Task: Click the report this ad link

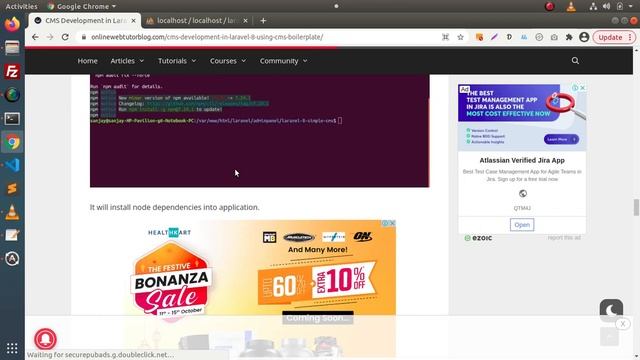Action: point(564,238)
